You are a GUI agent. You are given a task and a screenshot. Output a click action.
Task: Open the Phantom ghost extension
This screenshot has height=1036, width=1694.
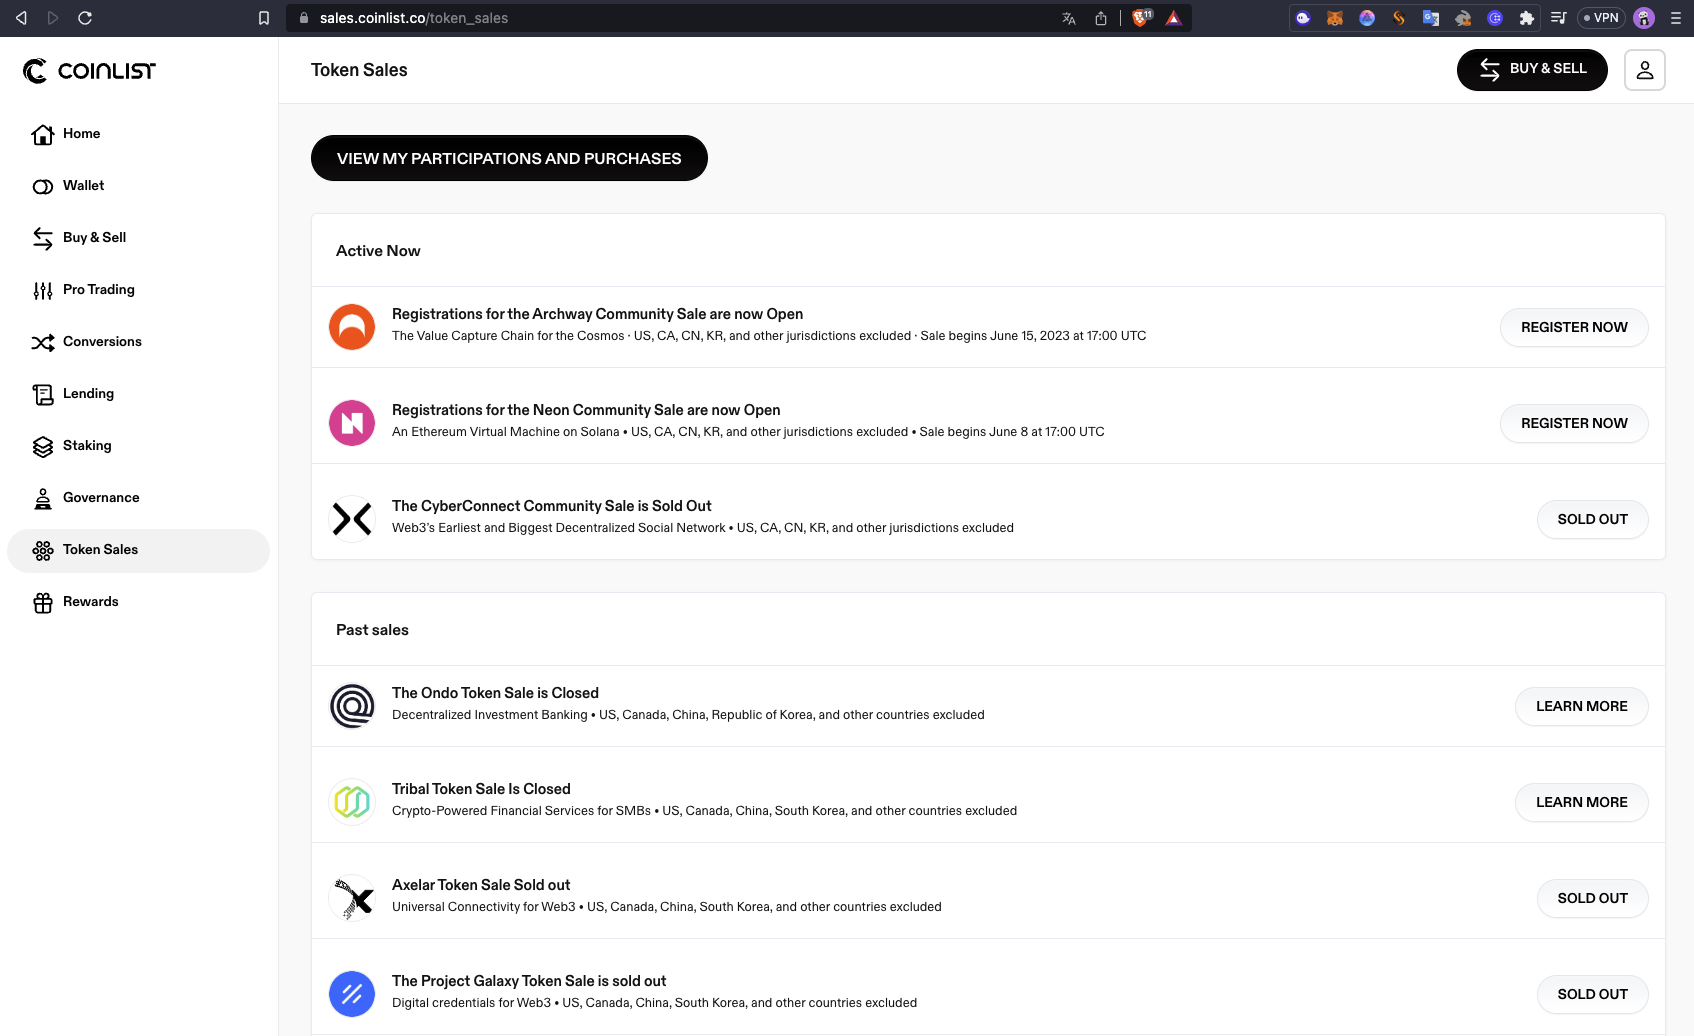[1303, 18]
